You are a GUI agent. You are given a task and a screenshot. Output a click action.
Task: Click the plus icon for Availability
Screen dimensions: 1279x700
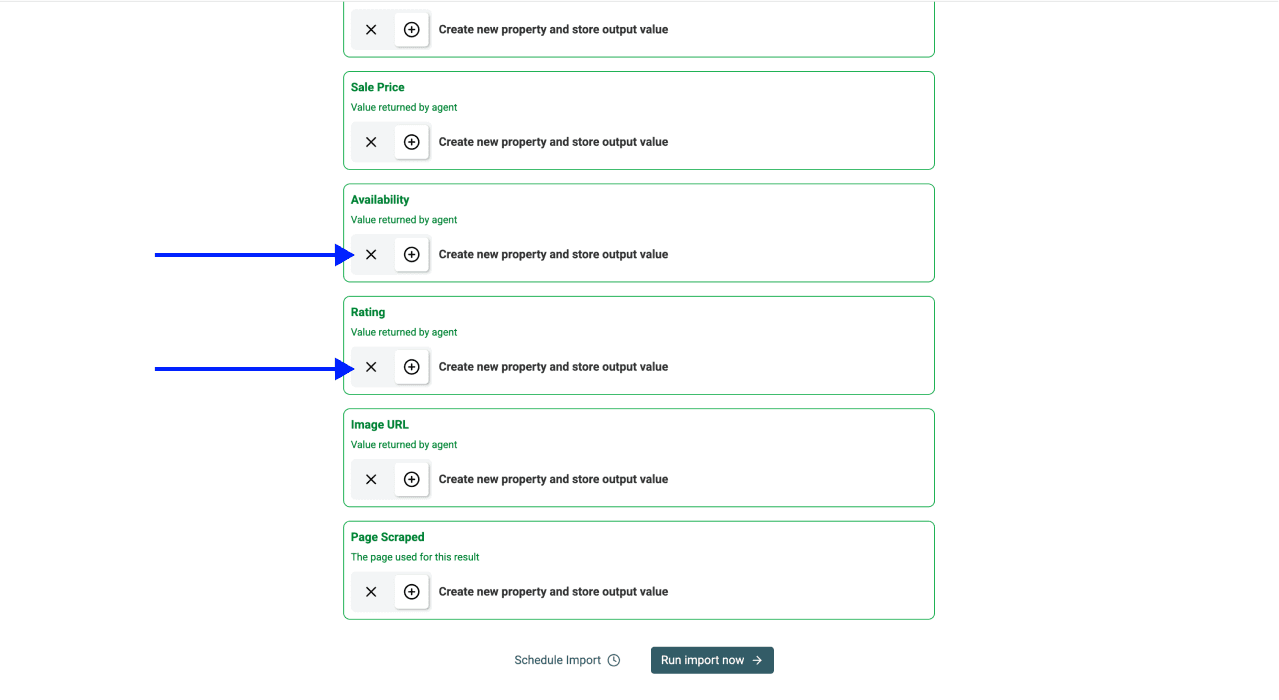[411, 254]
